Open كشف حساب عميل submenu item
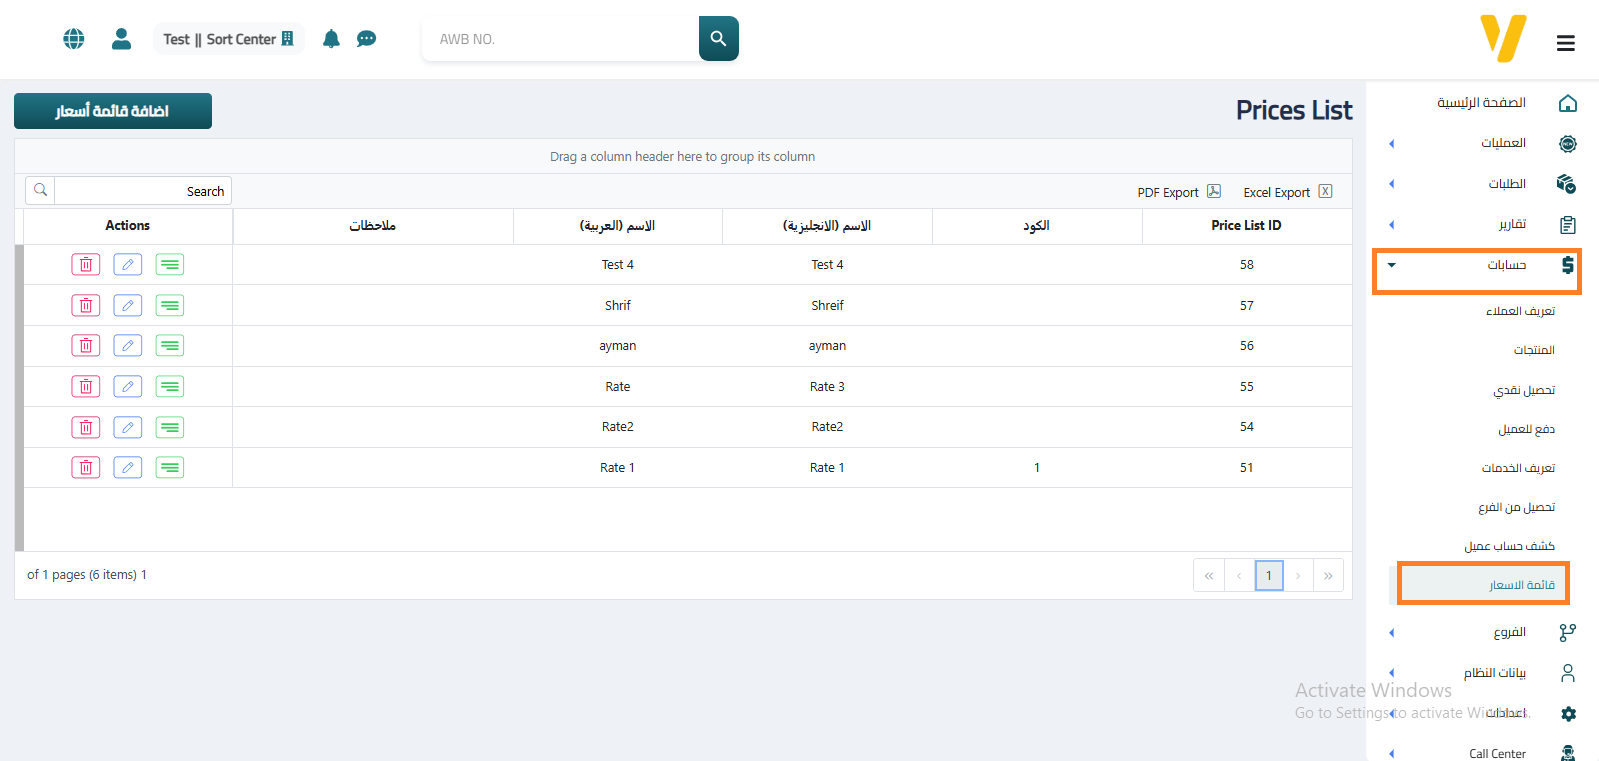Viewport: 1599px width, 761px height. point(1509,546)
